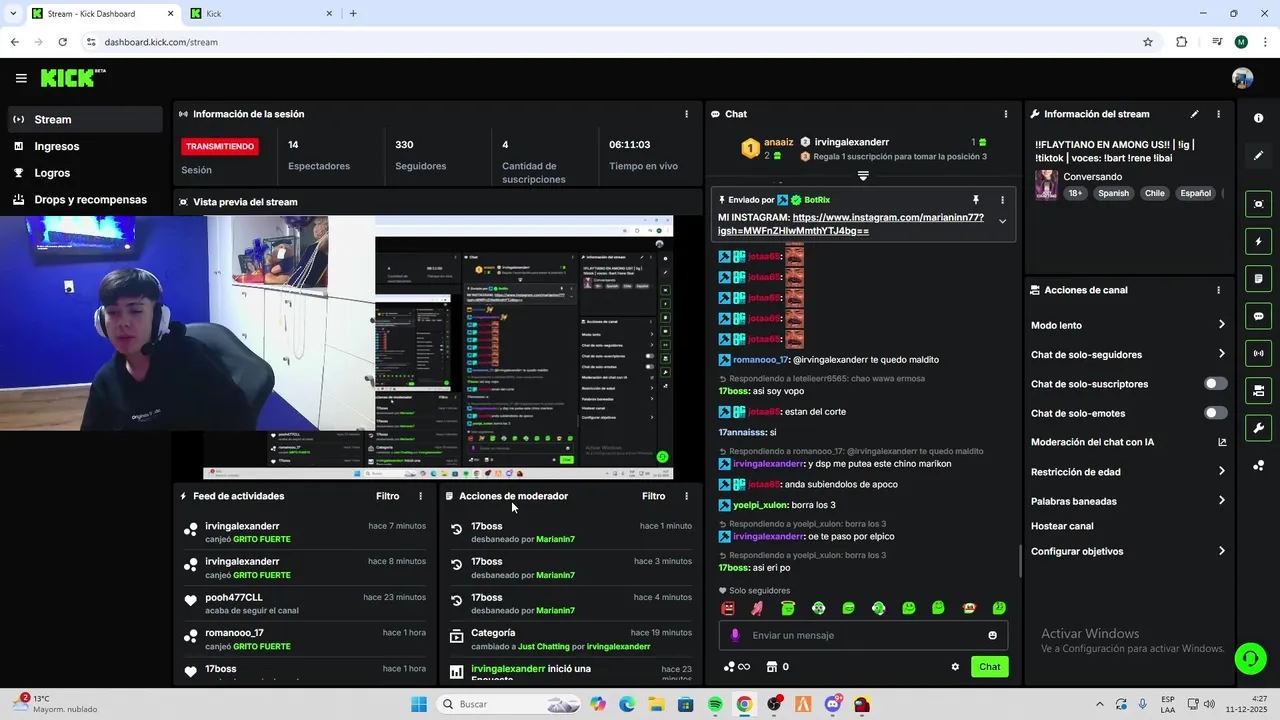The image size is (1280, 720).
Task: Click the broadcast signal icon in right toolbar
Action: click(x=1258, y=353)
